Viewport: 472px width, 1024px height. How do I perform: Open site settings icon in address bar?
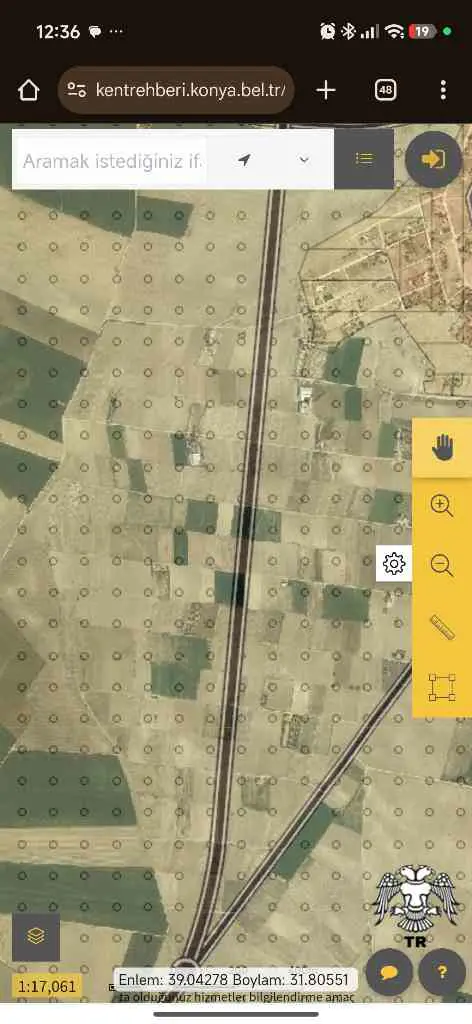pyautogui.click(x=77, y=90)
